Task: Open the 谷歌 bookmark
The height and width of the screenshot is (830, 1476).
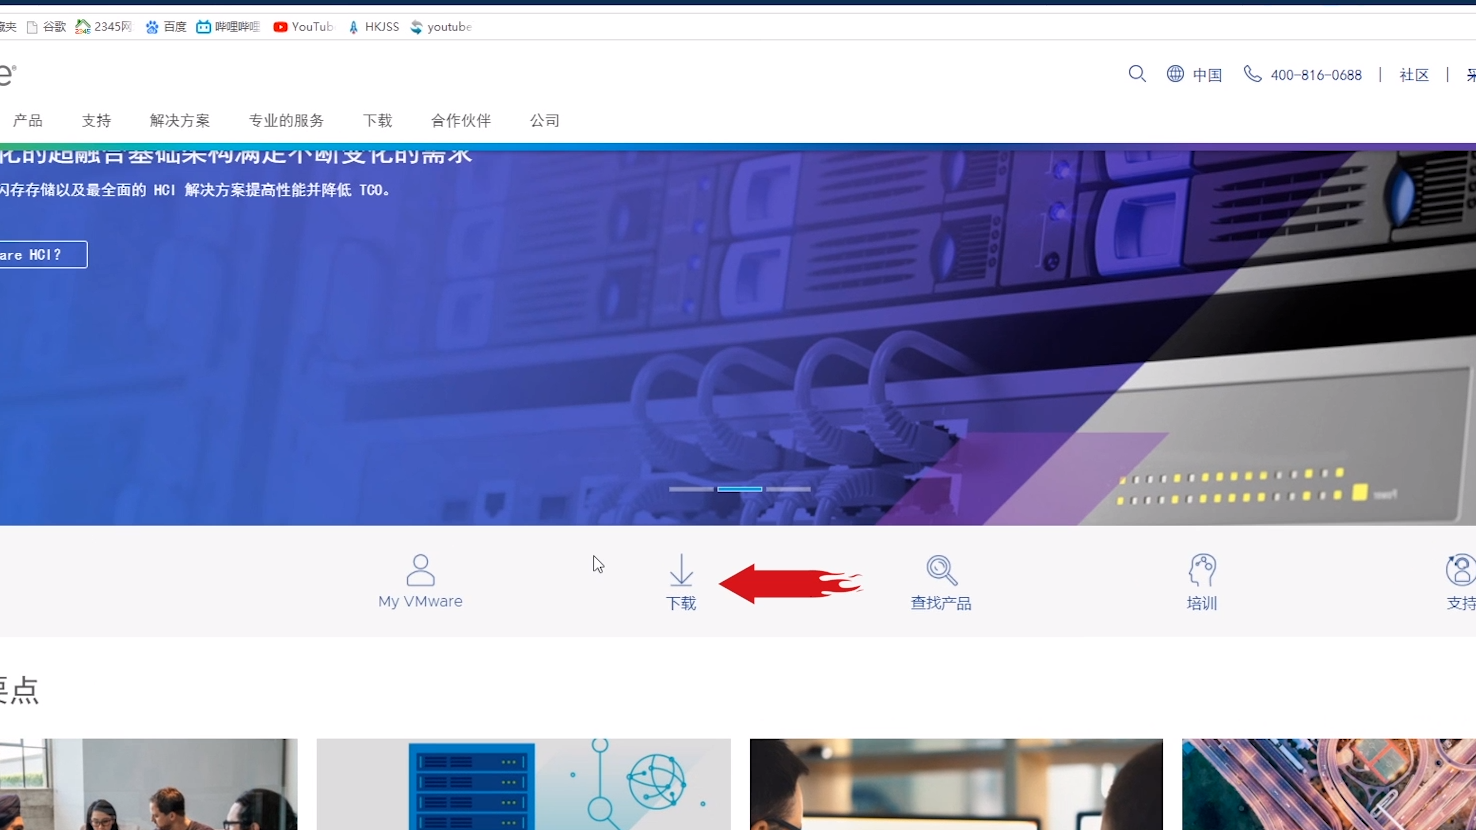Action: coord(46,27)
